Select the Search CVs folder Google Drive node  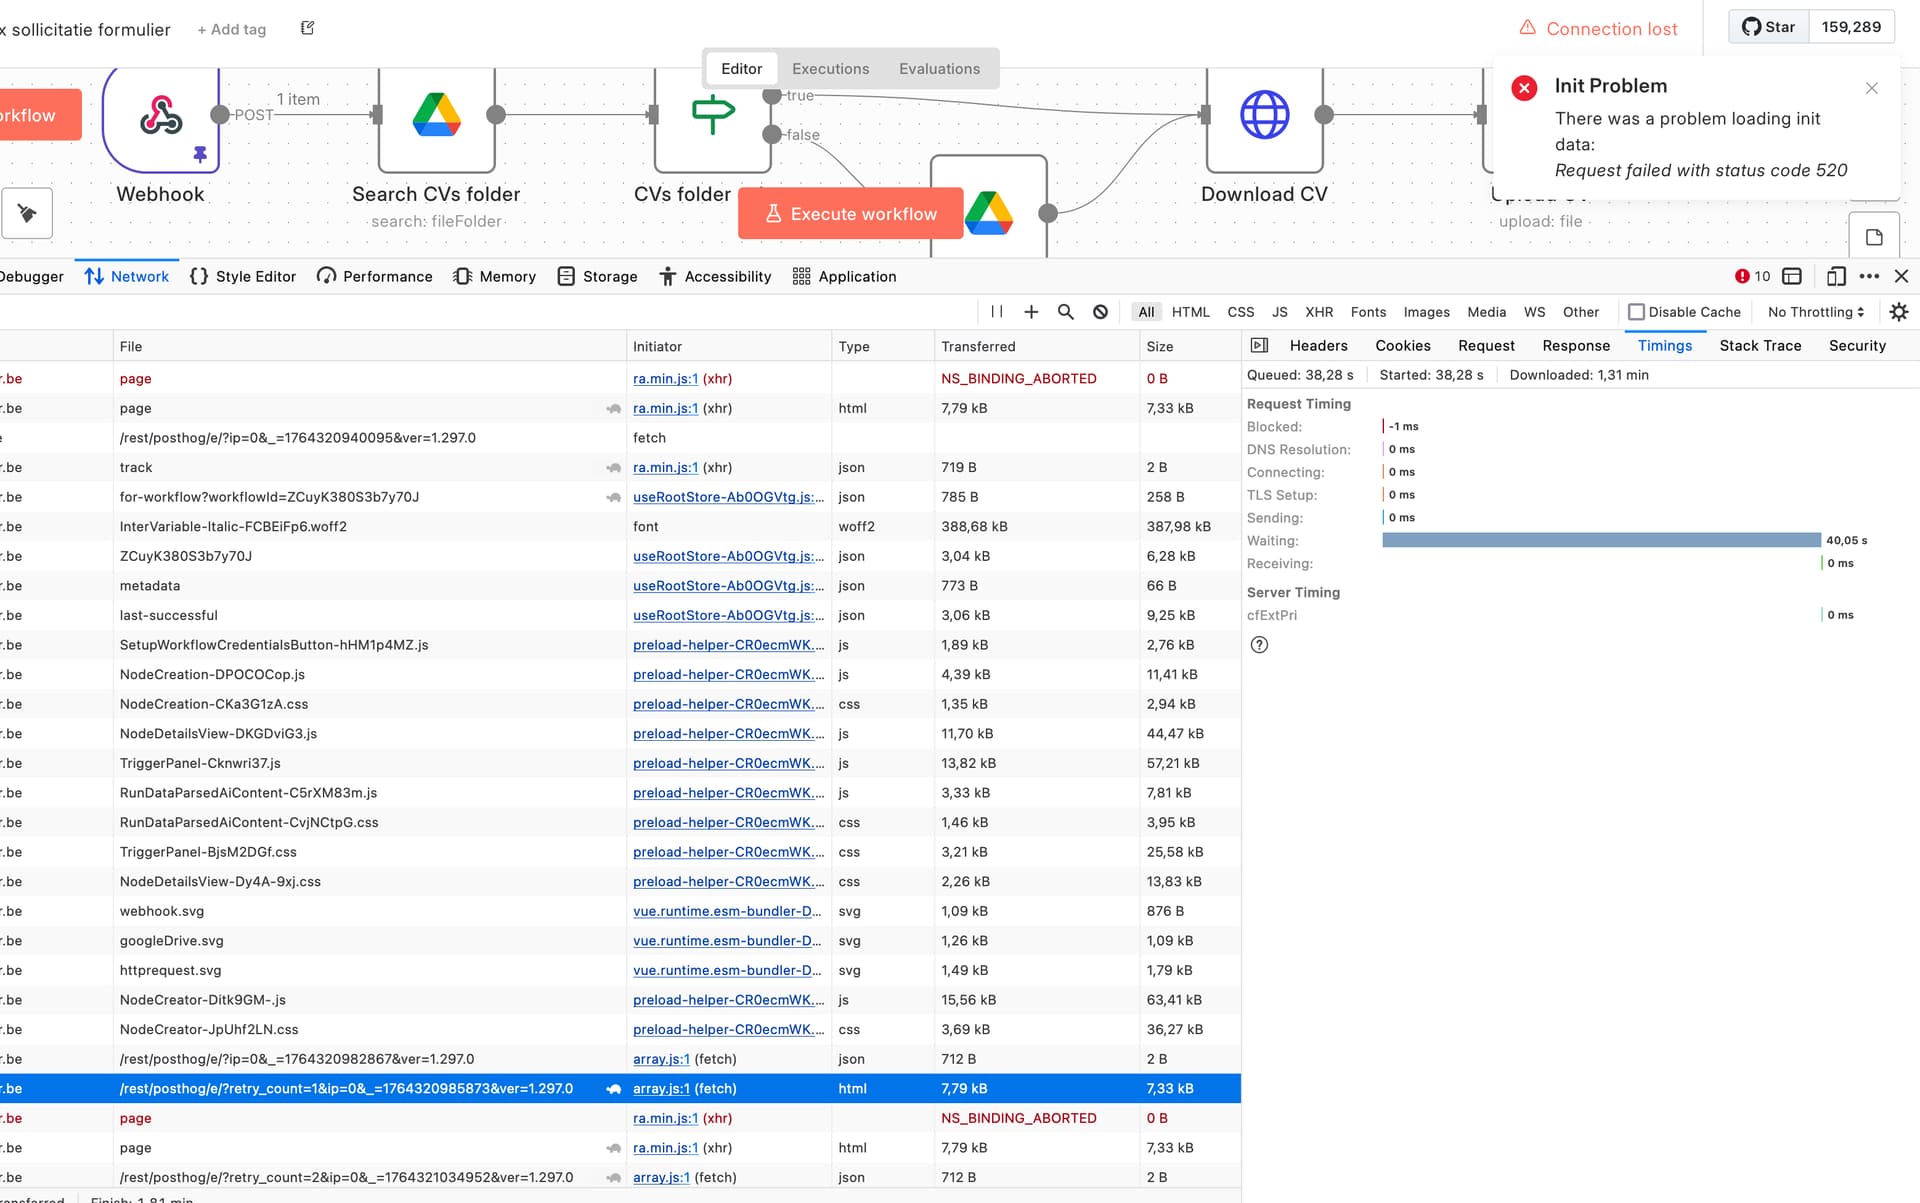click(437, 116)
